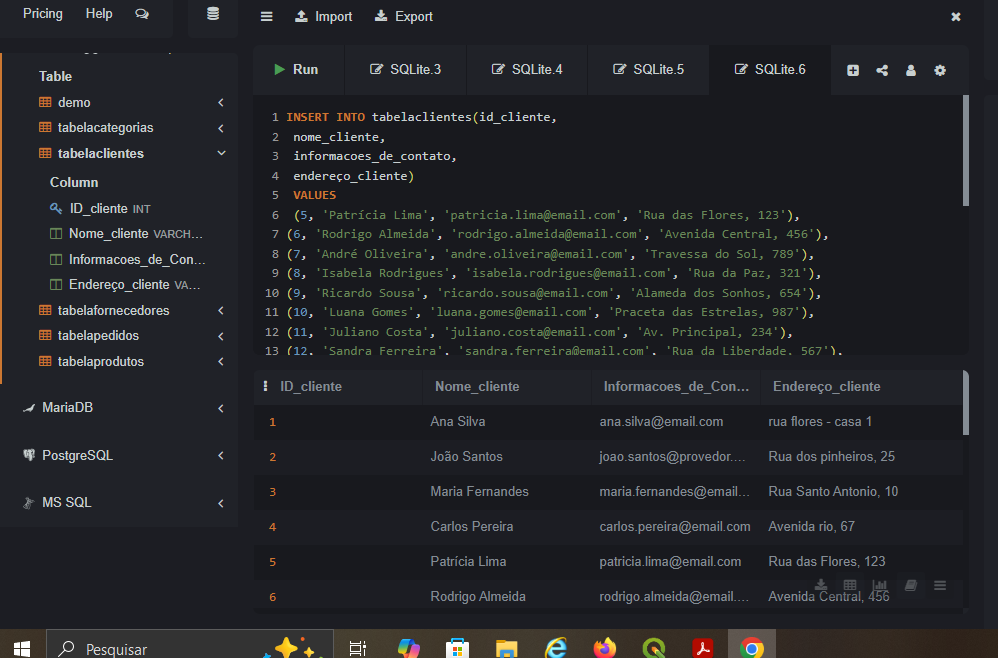Open the Help menu item
The image size is (998, 658).
(99, 13)
